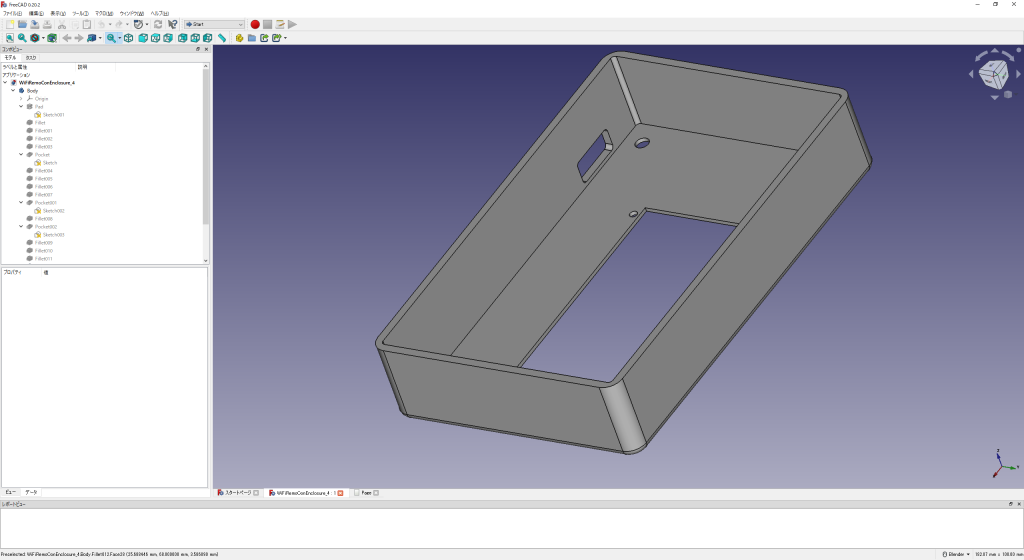The image size is (1024, 560).
Task: Click the Create new document icon
Action: (9, 24)
